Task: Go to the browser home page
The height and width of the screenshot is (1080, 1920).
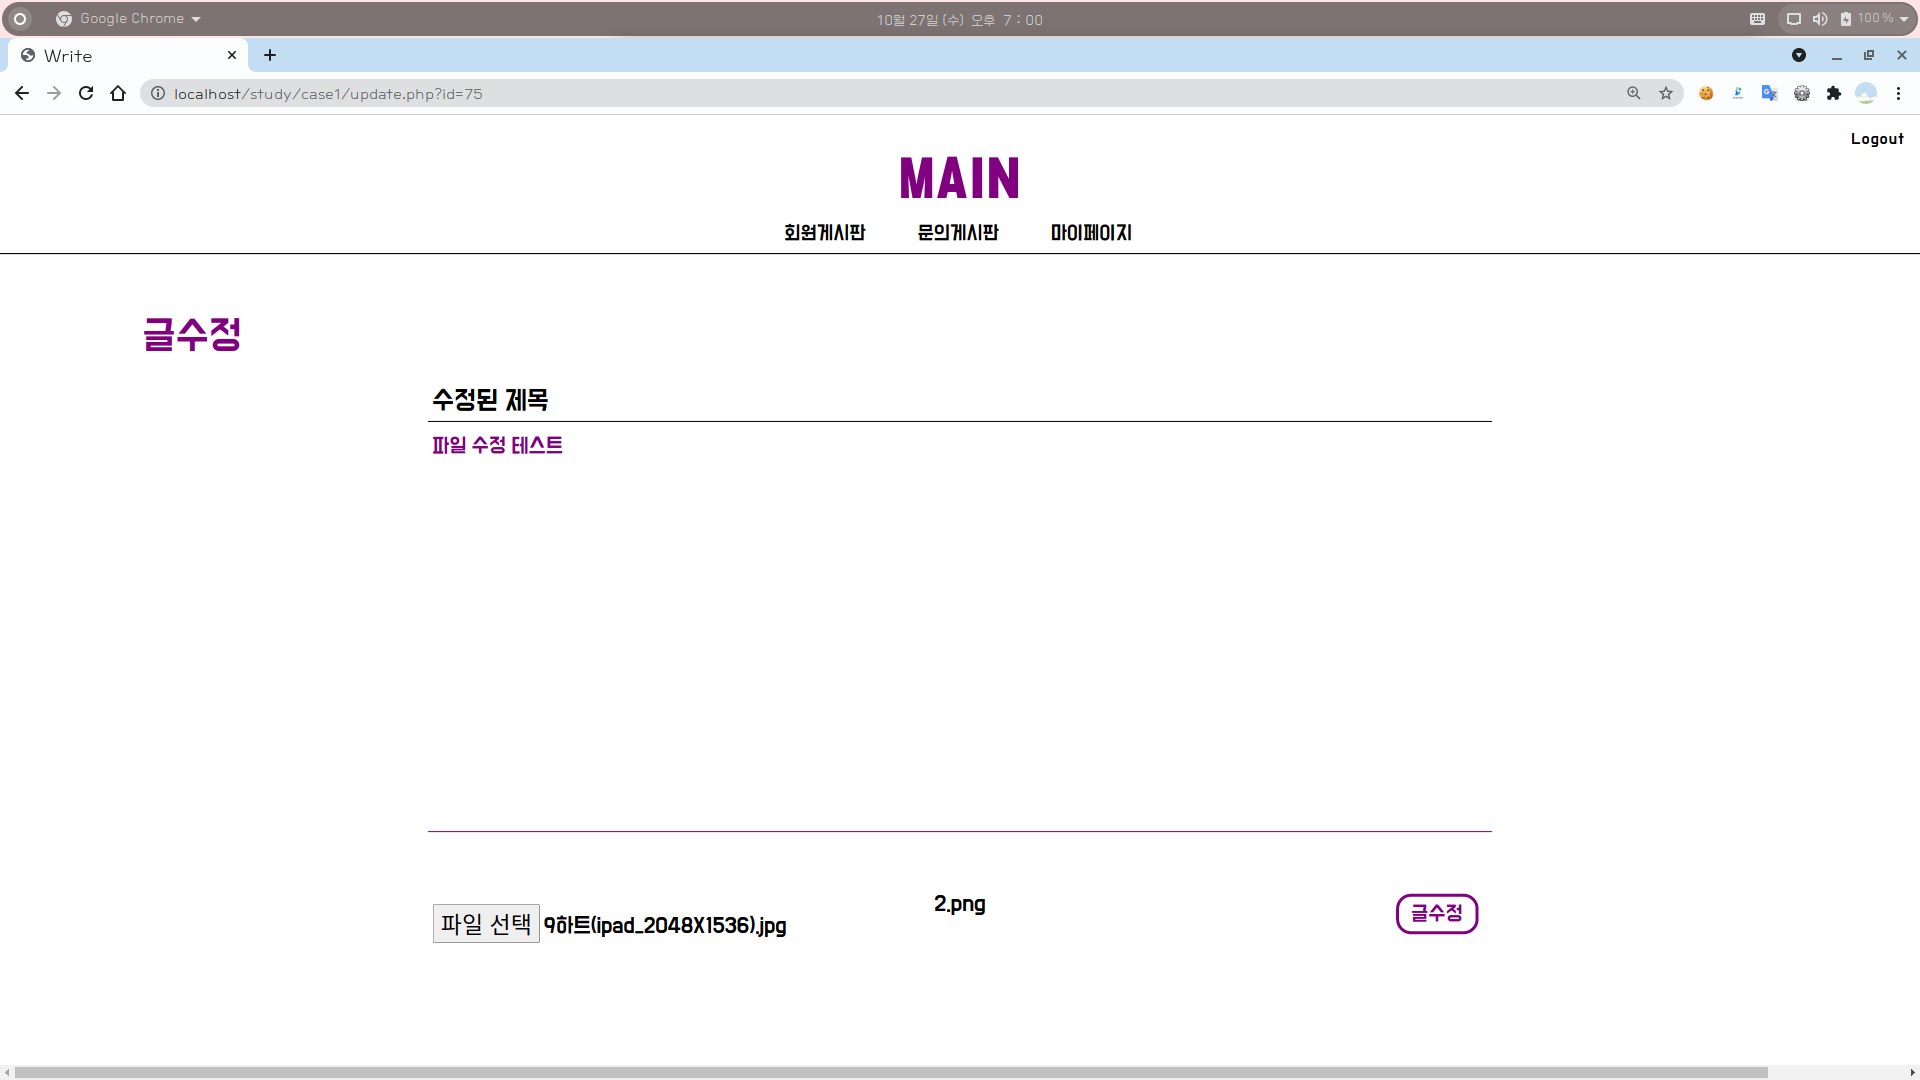Action: [118, 93]
